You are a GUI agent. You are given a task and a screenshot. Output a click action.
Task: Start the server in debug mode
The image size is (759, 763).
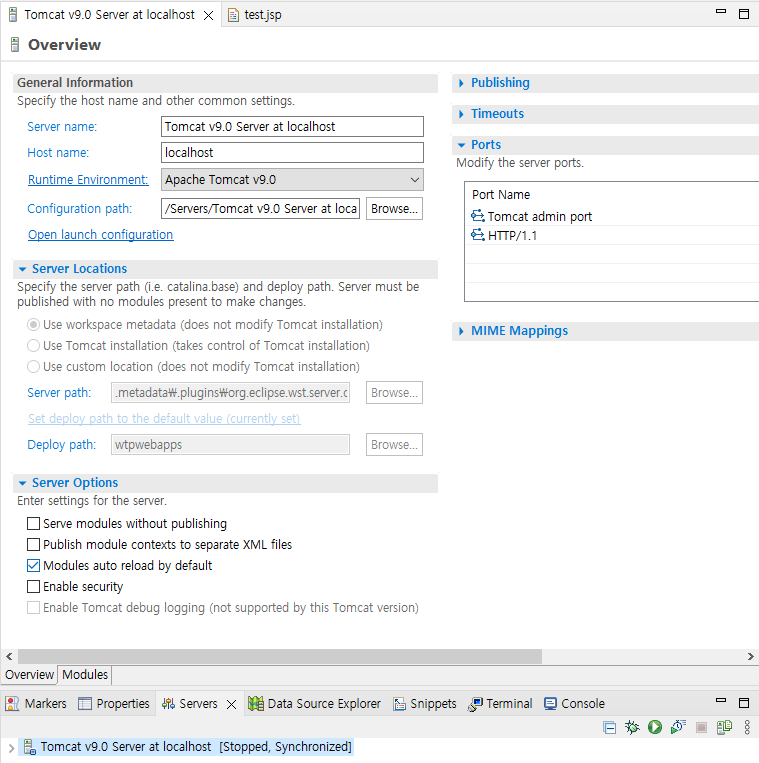tap(632, 727)
